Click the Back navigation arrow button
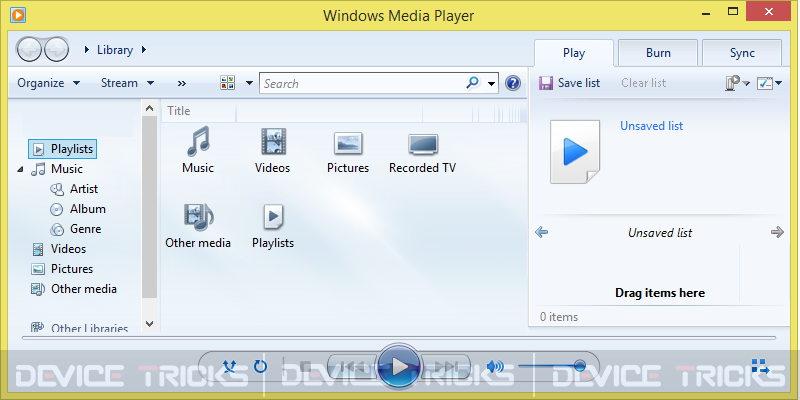 29,49
